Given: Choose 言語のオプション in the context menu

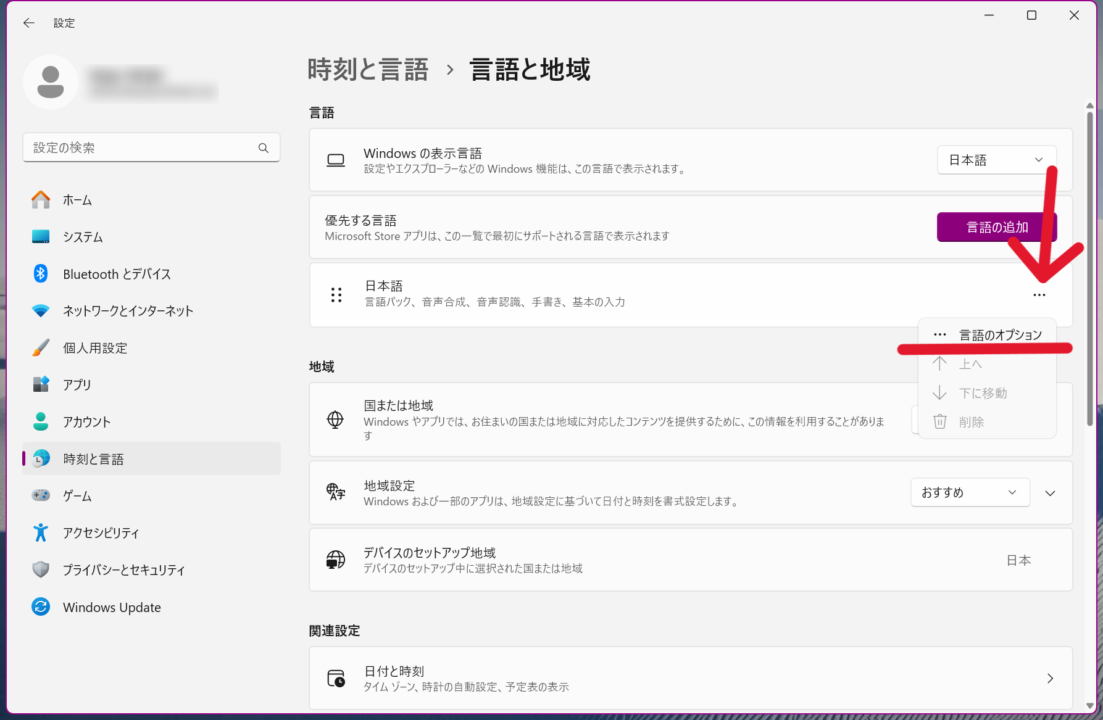Looking at the screenshot, I should [x=987, y=335].
